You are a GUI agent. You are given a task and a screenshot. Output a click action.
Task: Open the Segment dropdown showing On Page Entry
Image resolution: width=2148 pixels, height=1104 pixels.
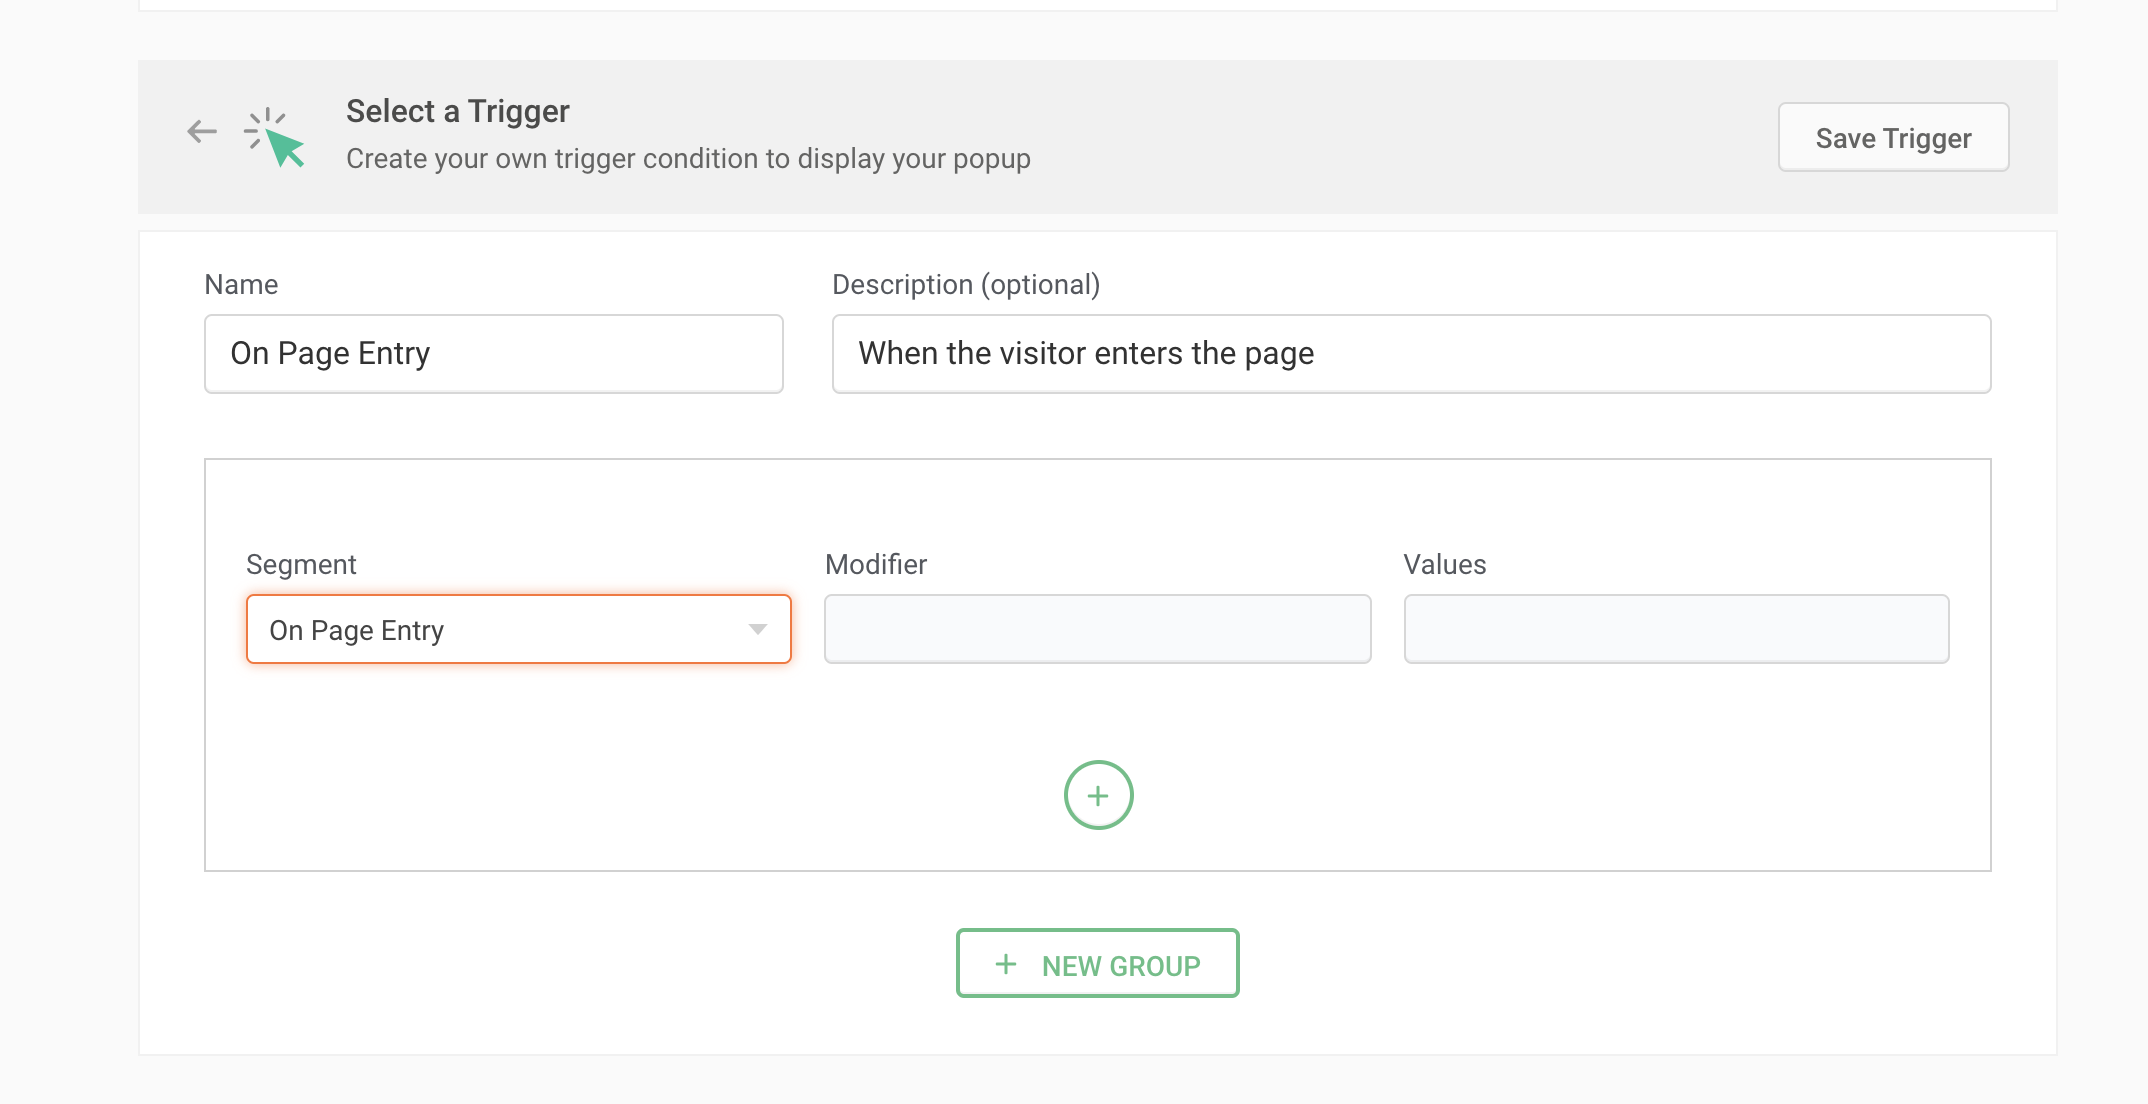(500, 629)
